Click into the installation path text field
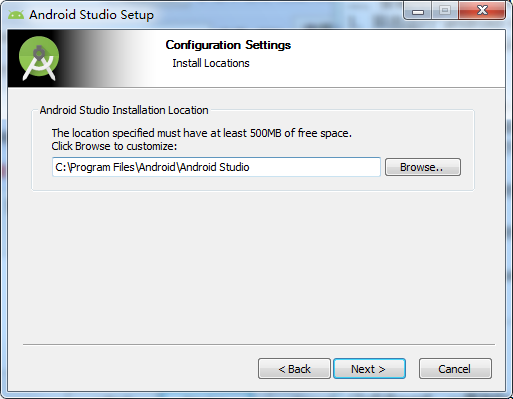Image resolution: width=513 pixels, height=399 pixels. [216, 167]
